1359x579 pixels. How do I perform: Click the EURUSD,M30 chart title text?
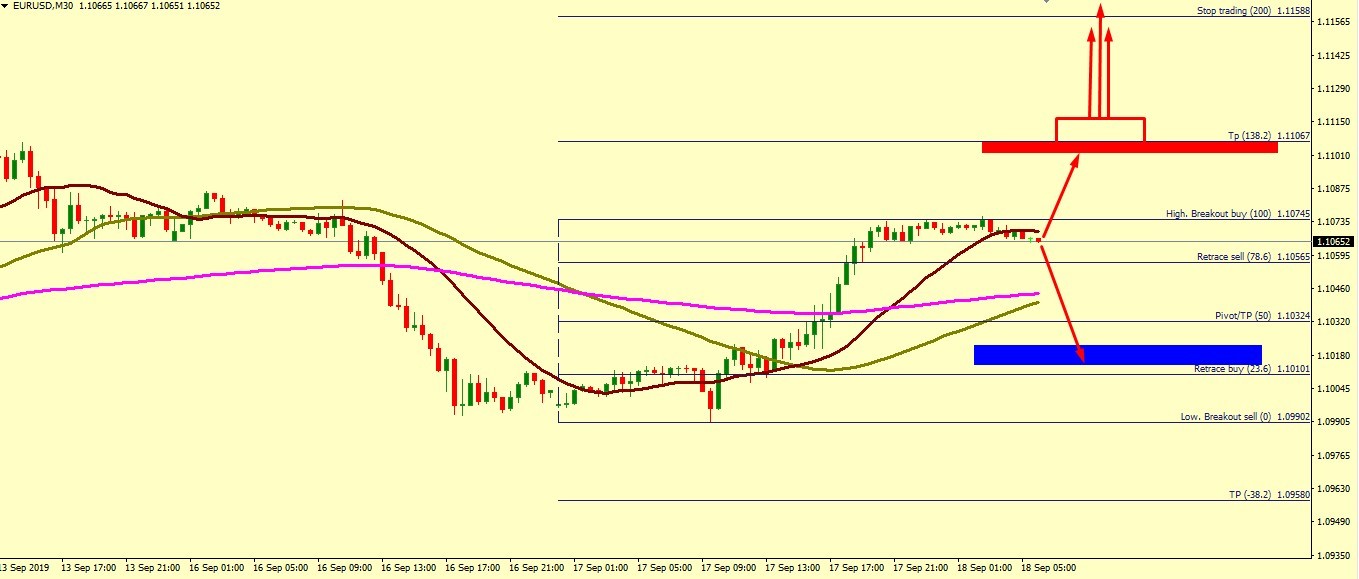46,6
